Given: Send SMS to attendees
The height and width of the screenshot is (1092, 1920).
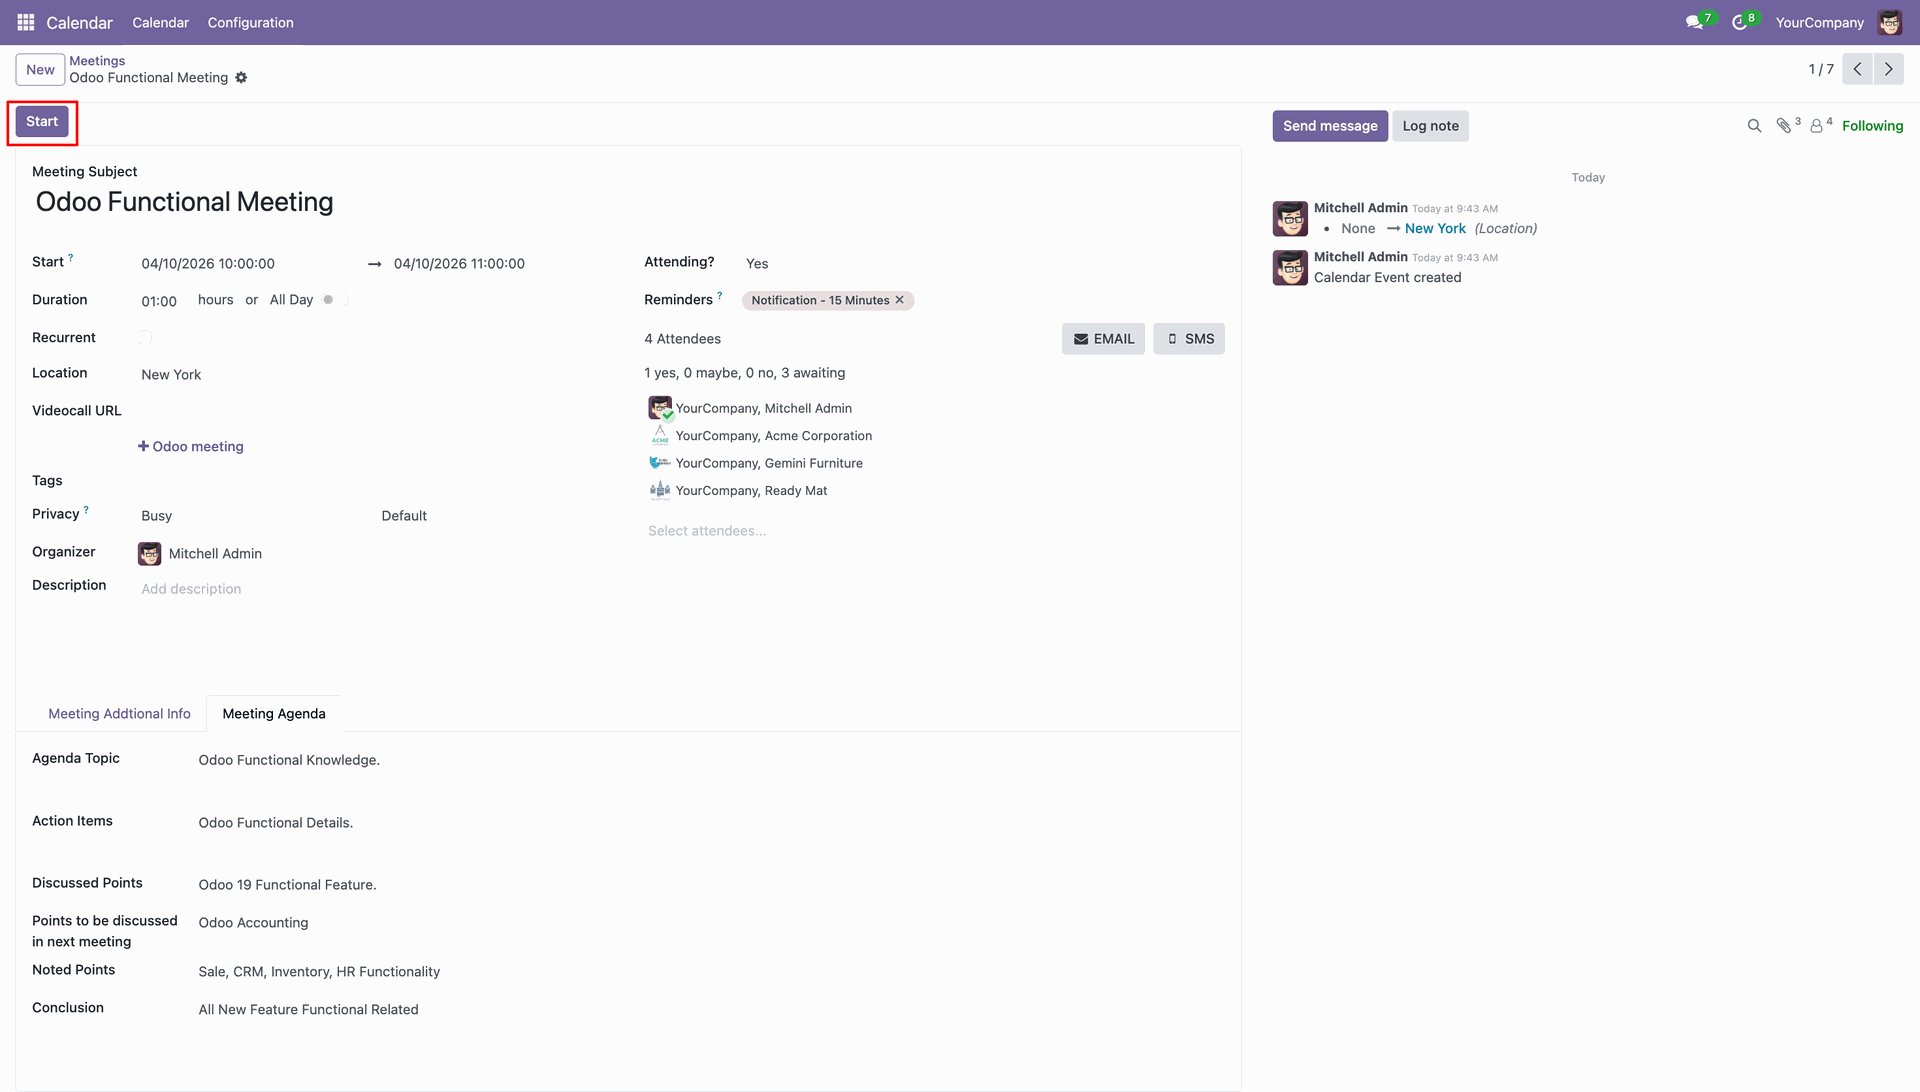Looking at the screenshot, I should click(x=1189, y=339).
